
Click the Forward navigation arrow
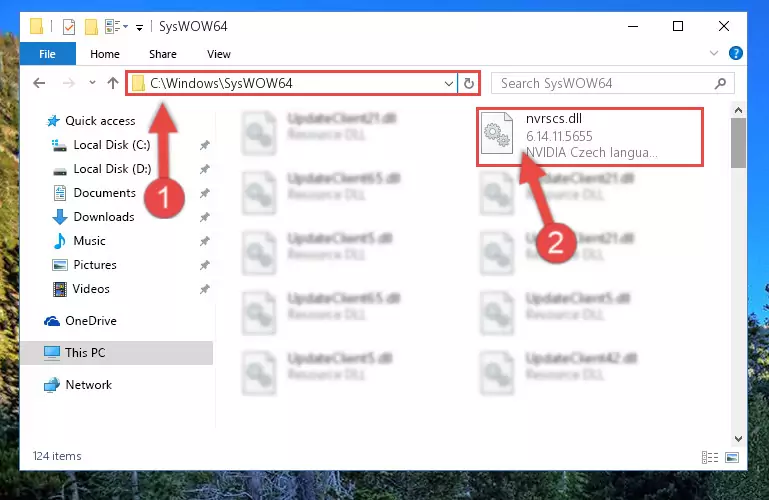(x=69, y=83)
